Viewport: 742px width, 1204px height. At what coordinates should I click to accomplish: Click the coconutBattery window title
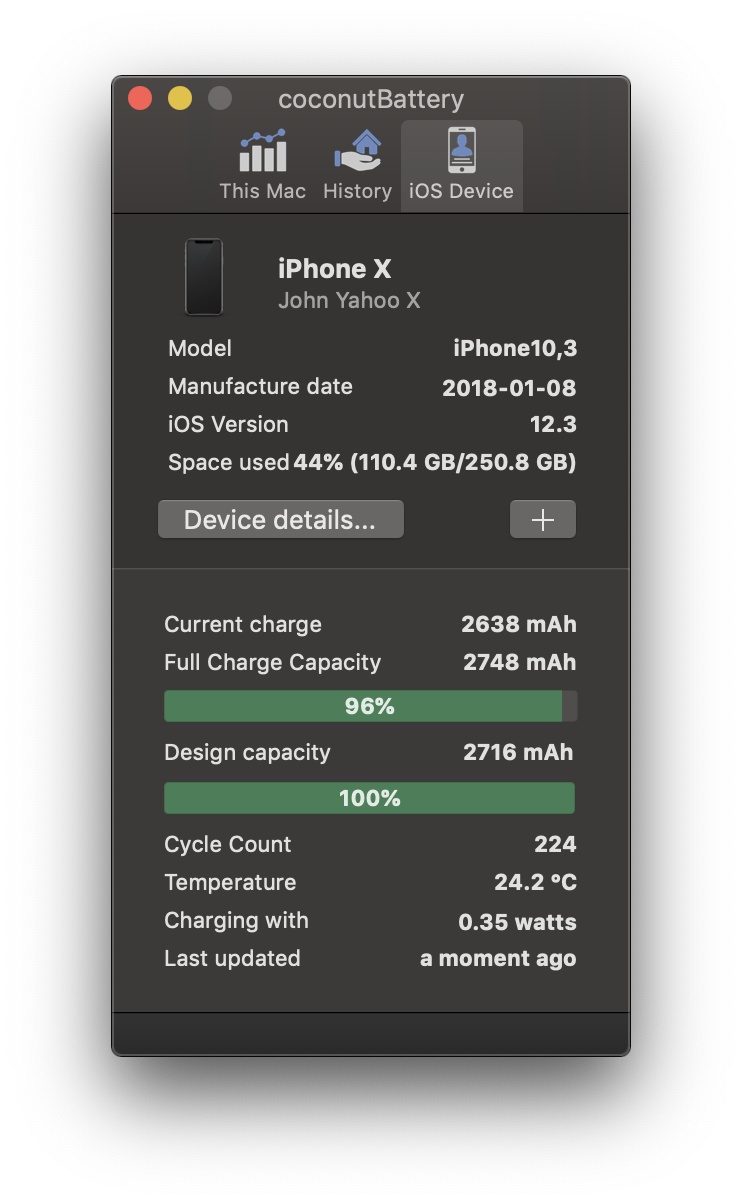click(370, 99)
